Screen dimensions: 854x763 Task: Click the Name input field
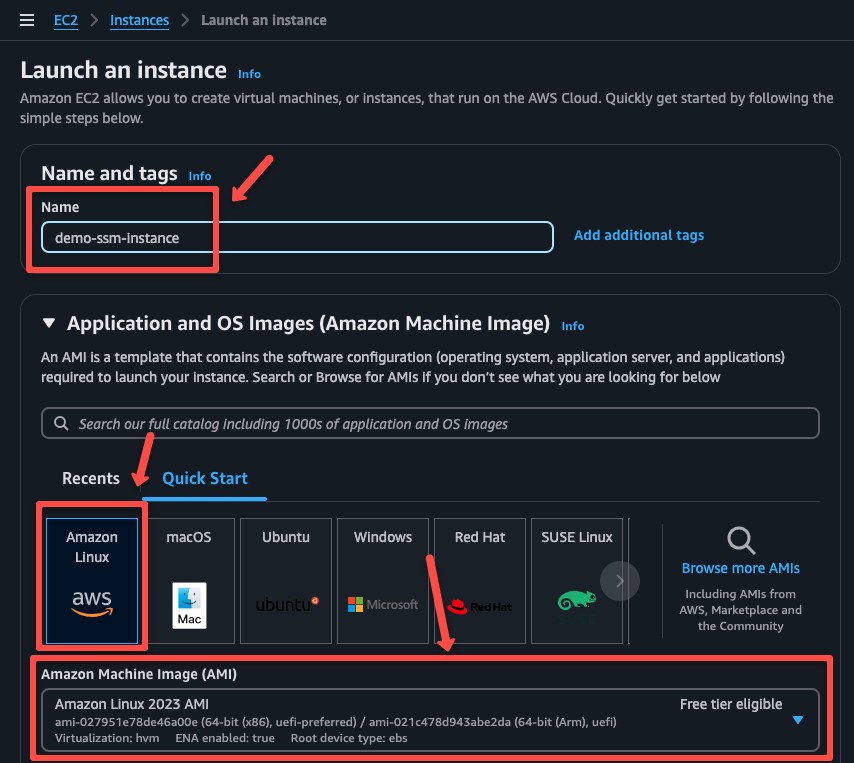(297, 237)
